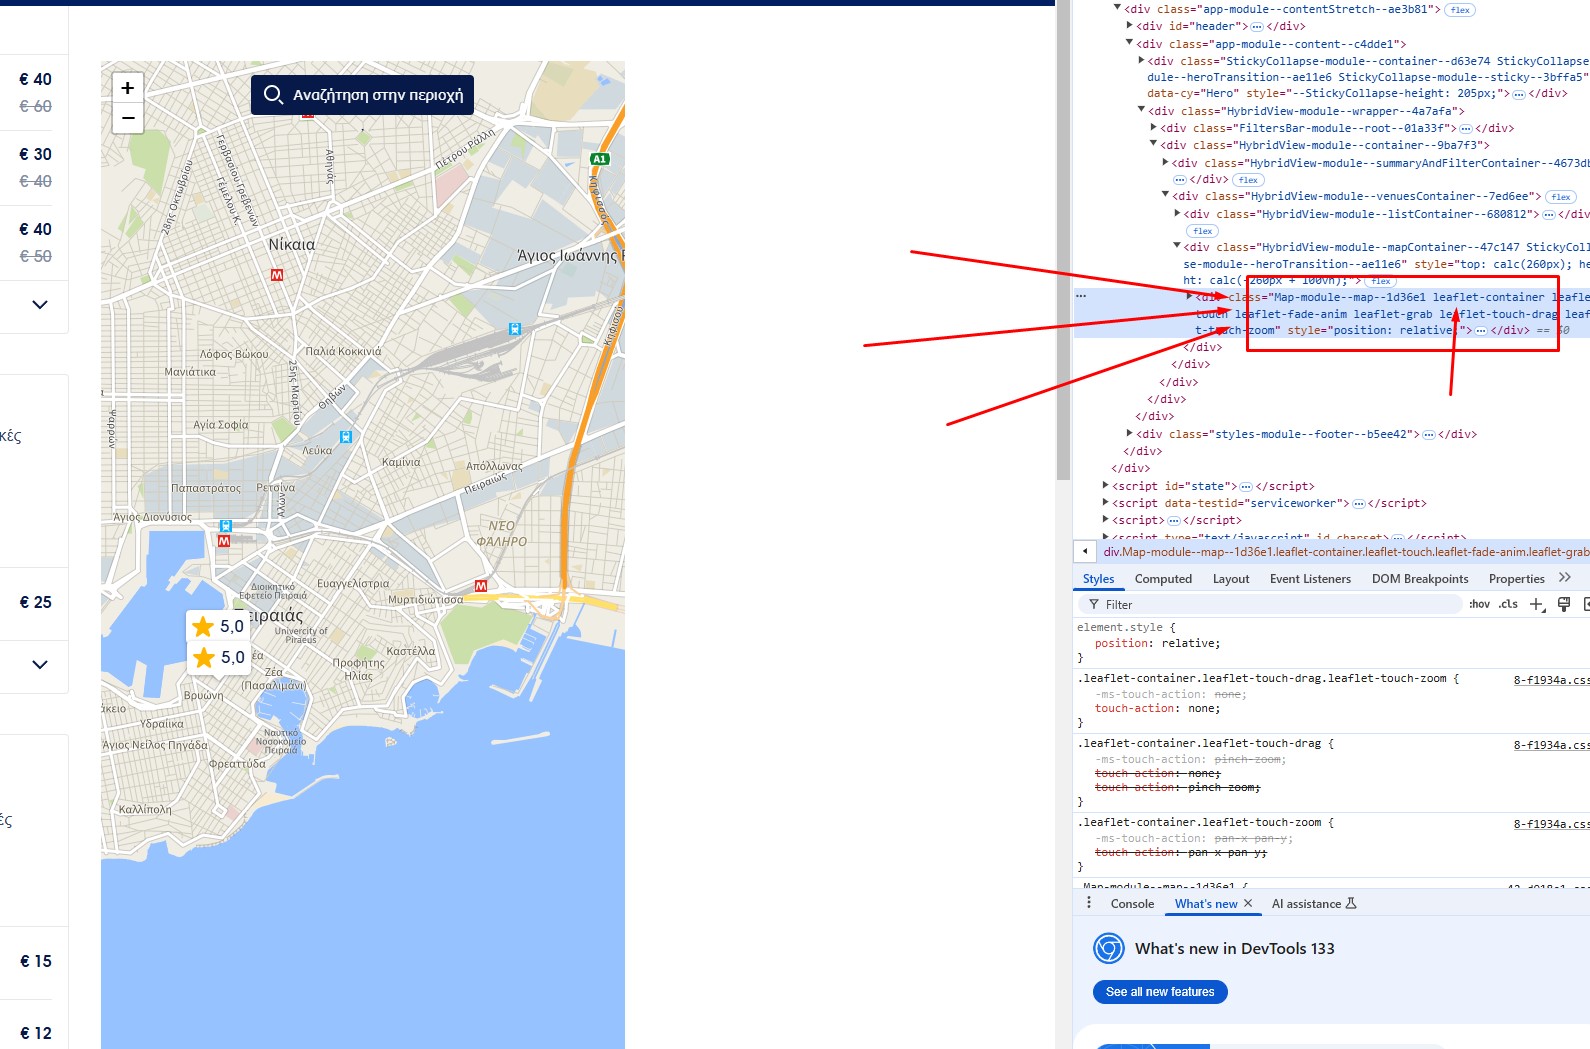Click the new style rule plus icon
The height and width of the screenshot is (1049, 1590).
1537,604
